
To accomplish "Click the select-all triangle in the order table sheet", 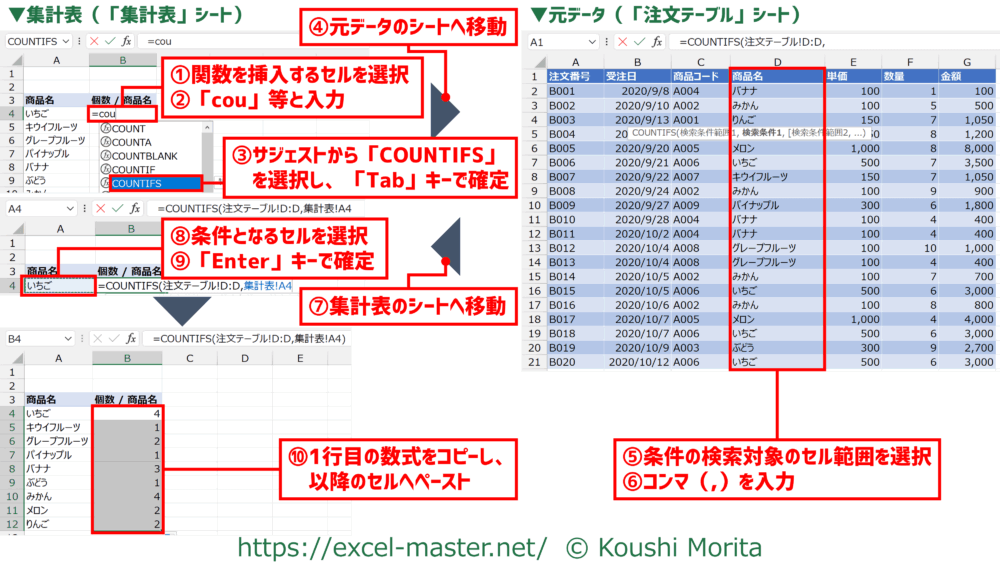I will [538, 61].
